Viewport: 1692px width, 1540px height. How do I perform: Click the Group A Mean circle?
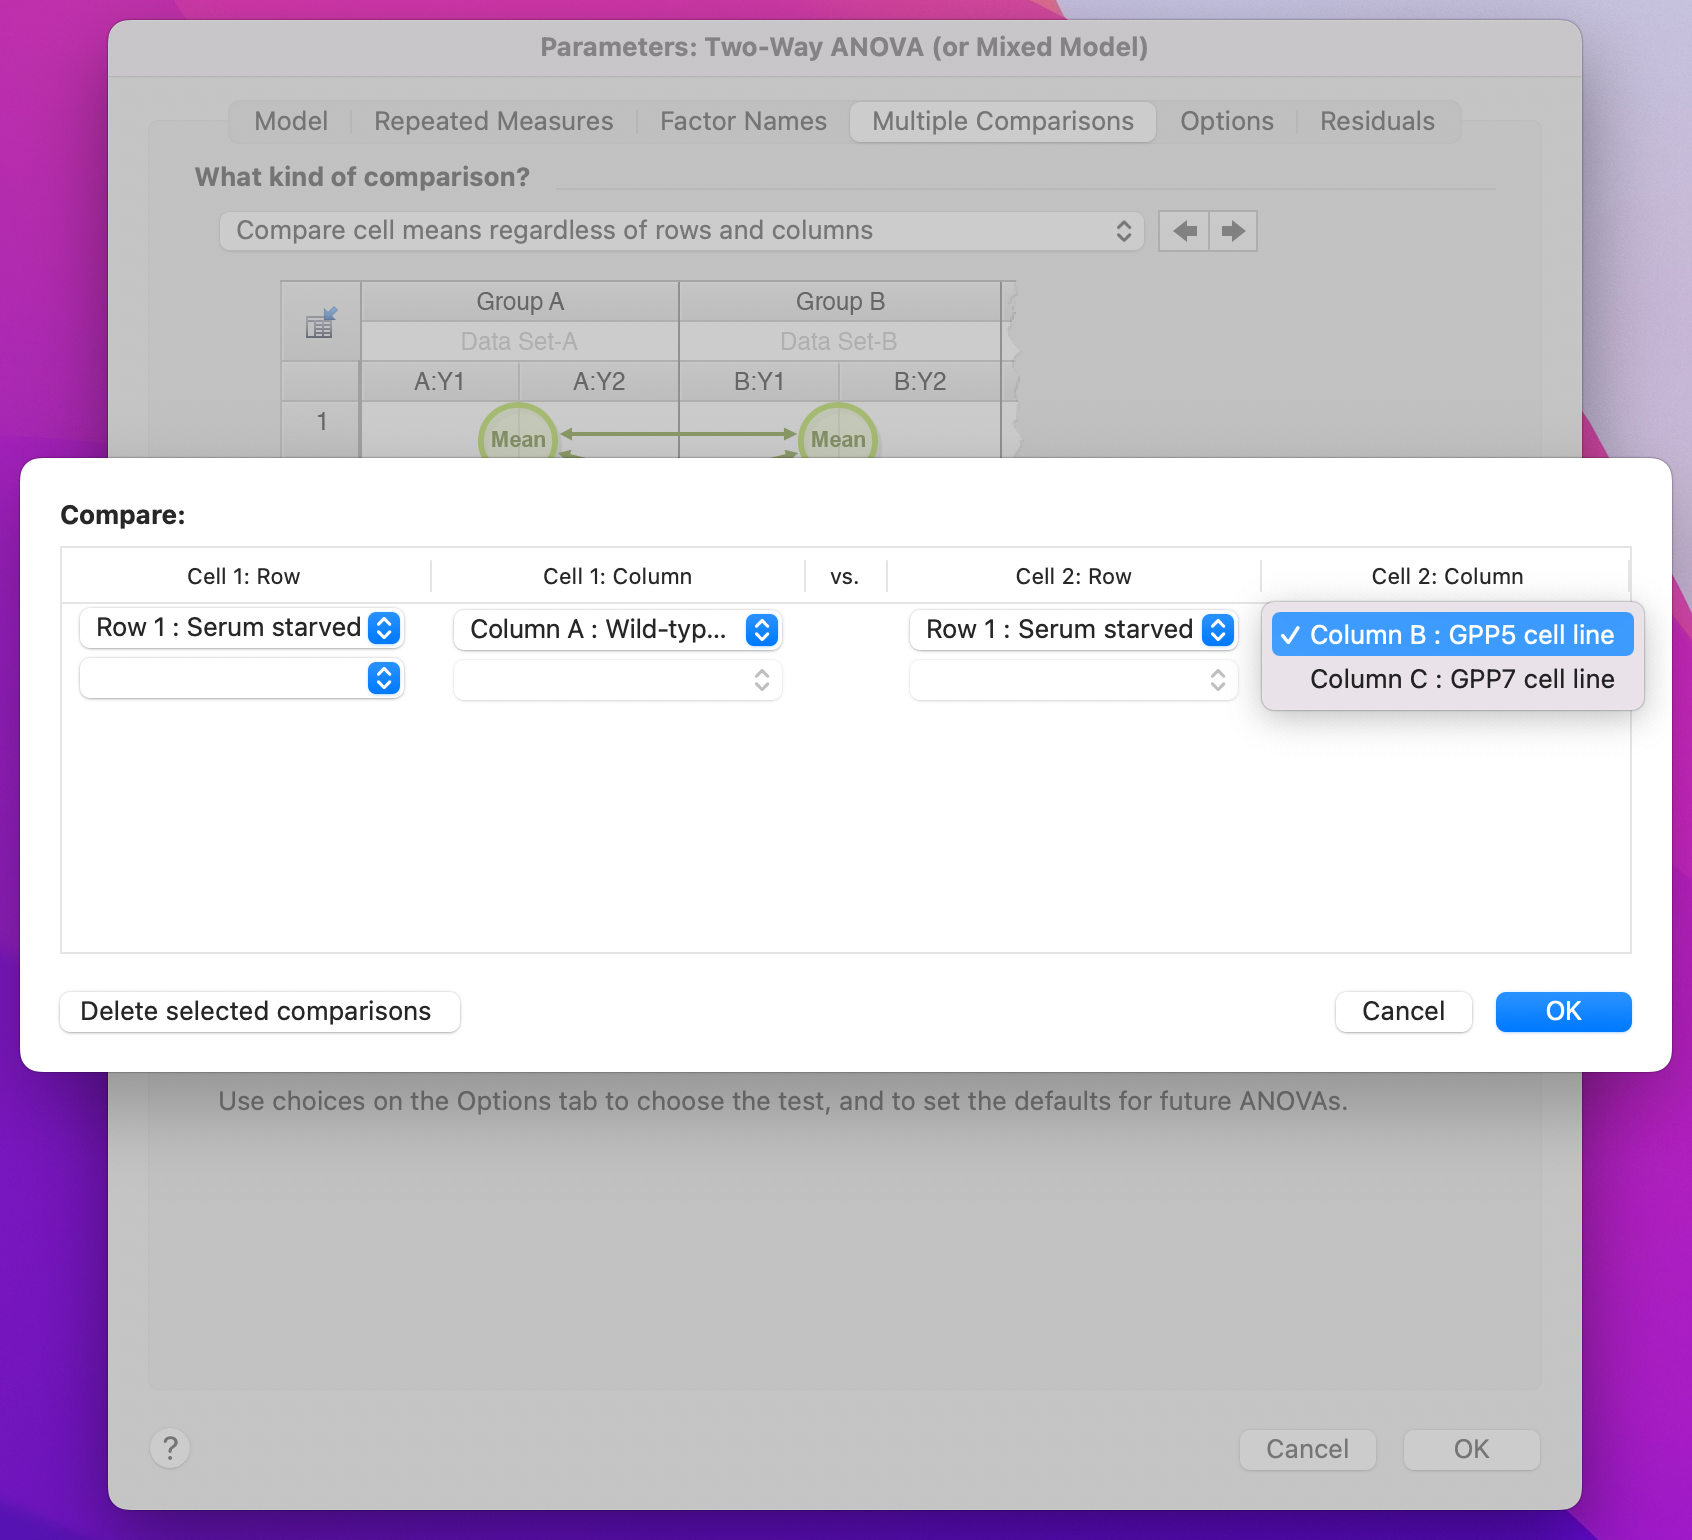pos(518,436)
